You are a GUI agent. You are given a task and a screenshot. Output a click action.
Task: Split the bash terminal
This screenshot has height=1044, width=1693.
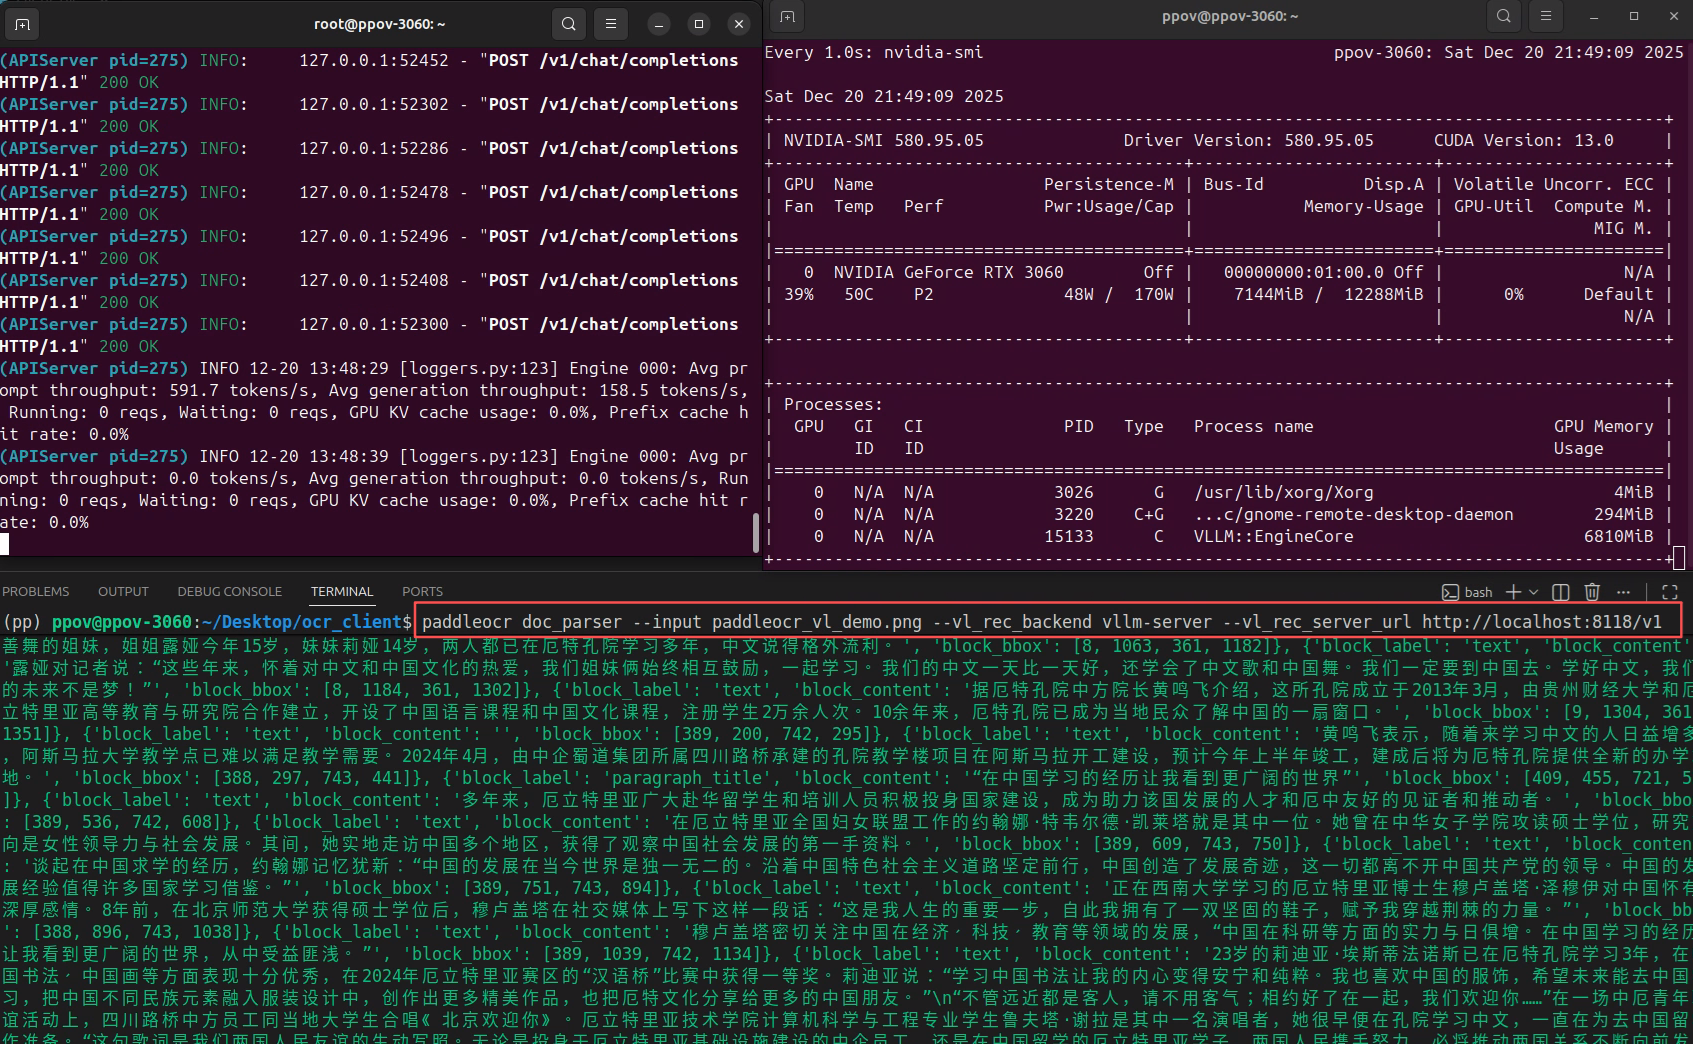click(x=1560, y=592)
